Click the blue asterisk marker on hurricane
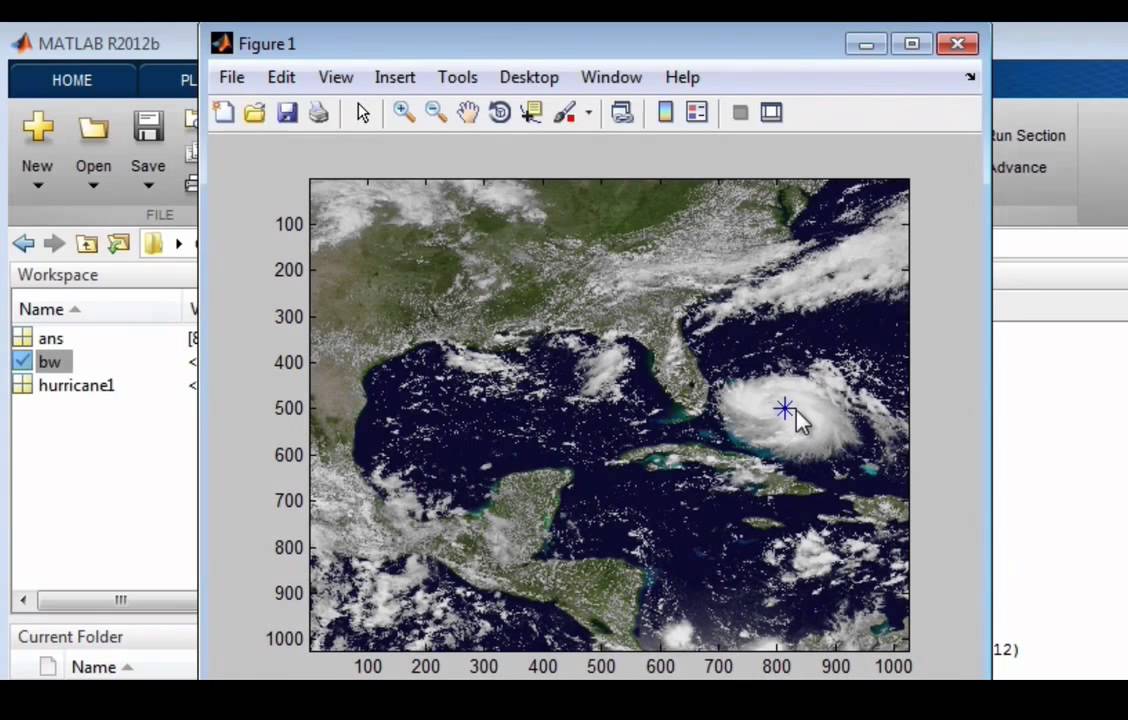The image size is (1128, 720). pyautogui.click(x=784, y=409)
